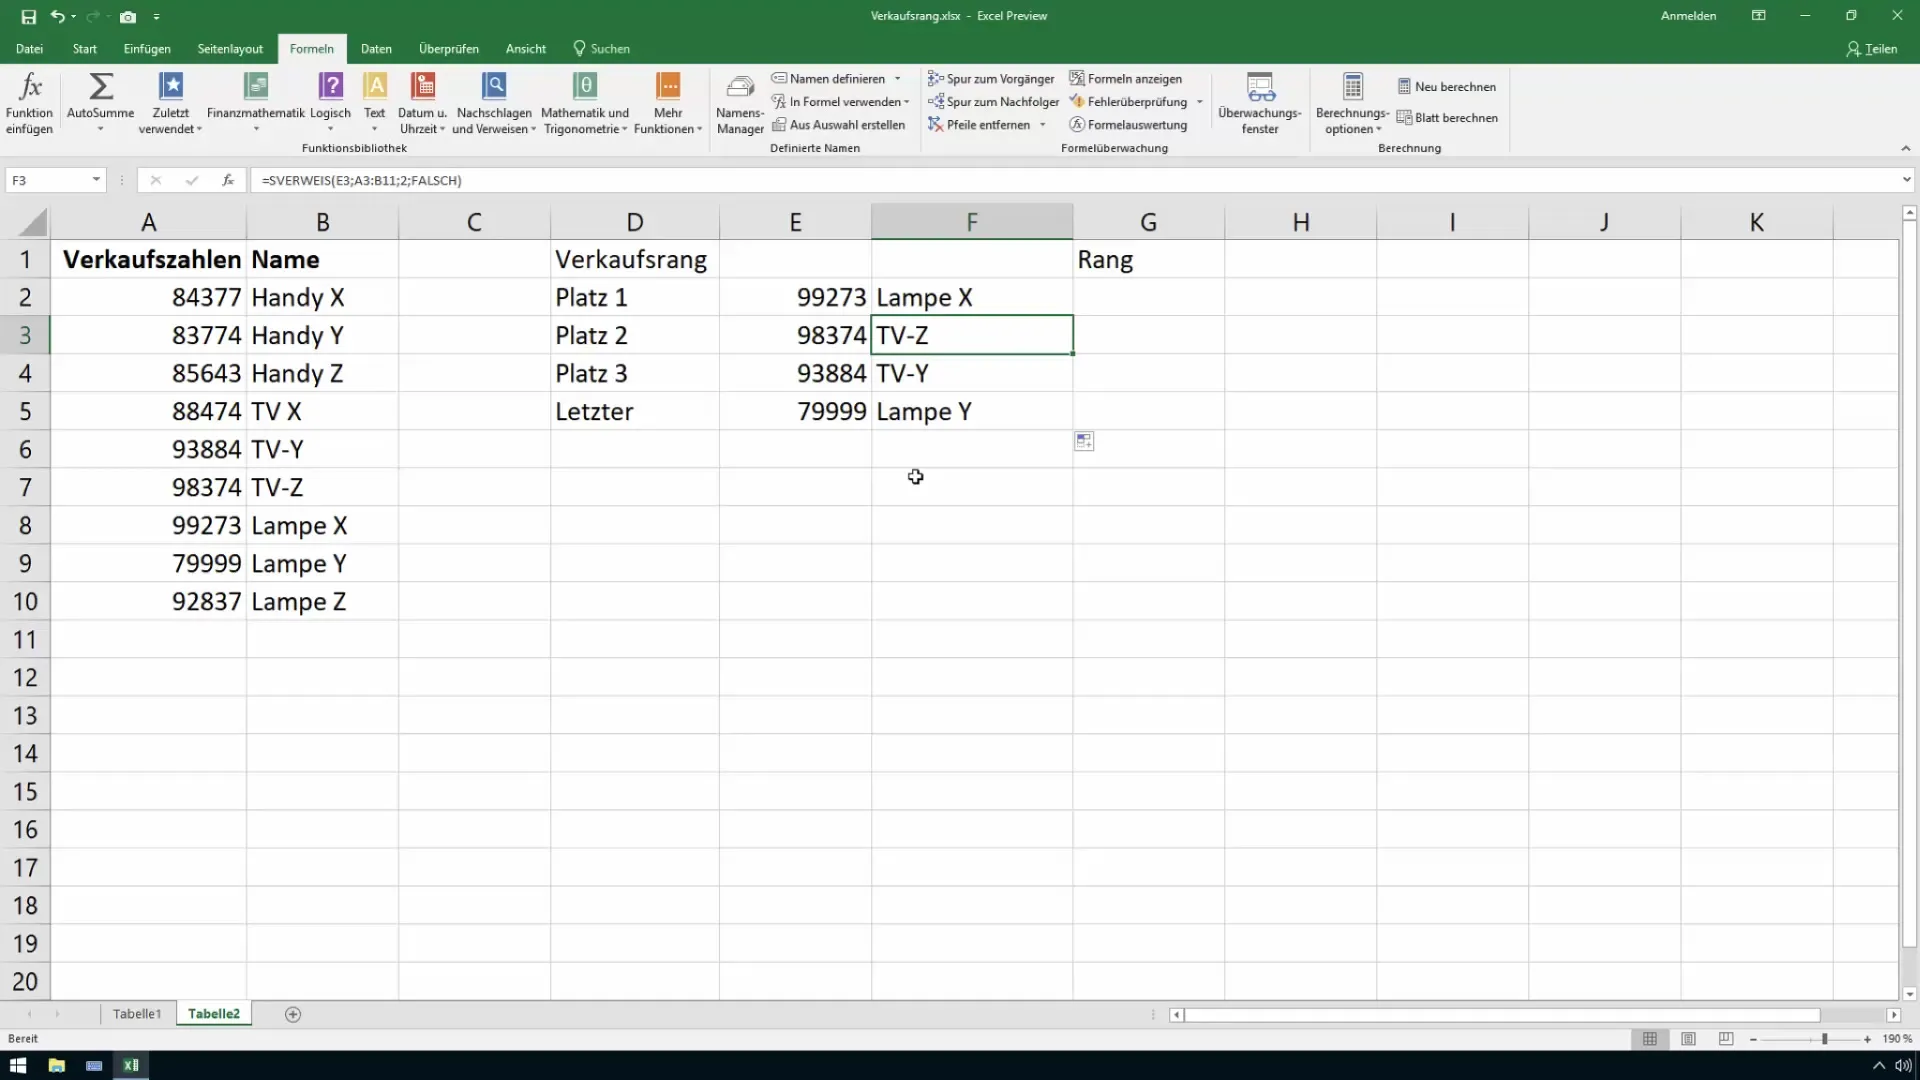
Task: Expand the Namen definieren dropdown arrow
Action: pos(898,79)
